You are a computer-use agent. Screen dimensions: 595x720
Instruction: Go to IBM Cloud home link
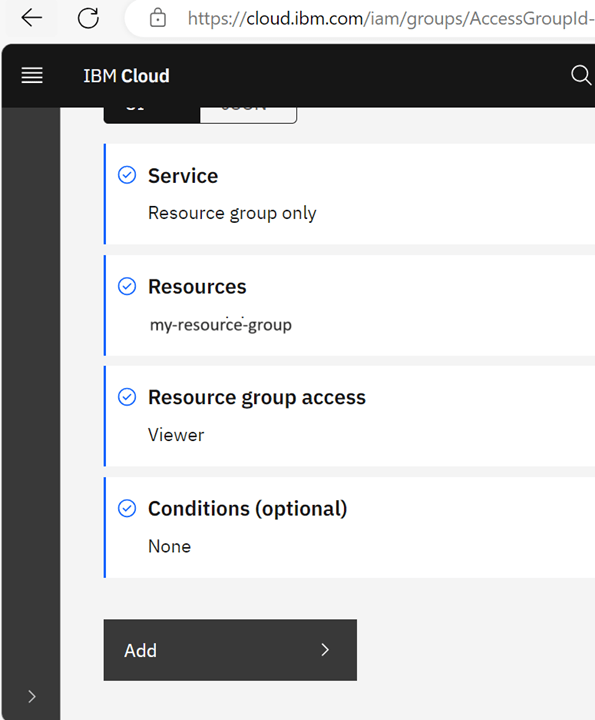click(126, 76)
